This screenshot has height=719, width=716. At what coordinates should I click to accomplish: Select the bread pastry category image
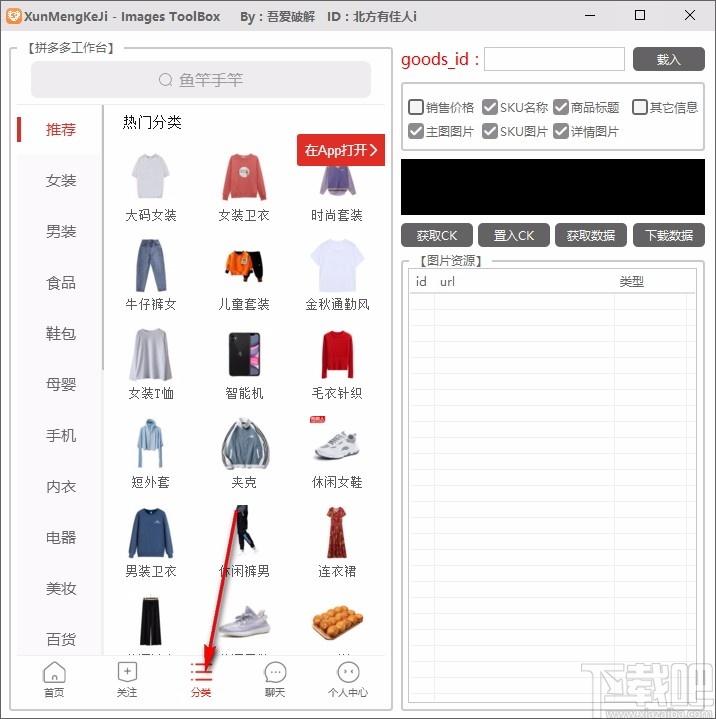click(x=337, y=621)
